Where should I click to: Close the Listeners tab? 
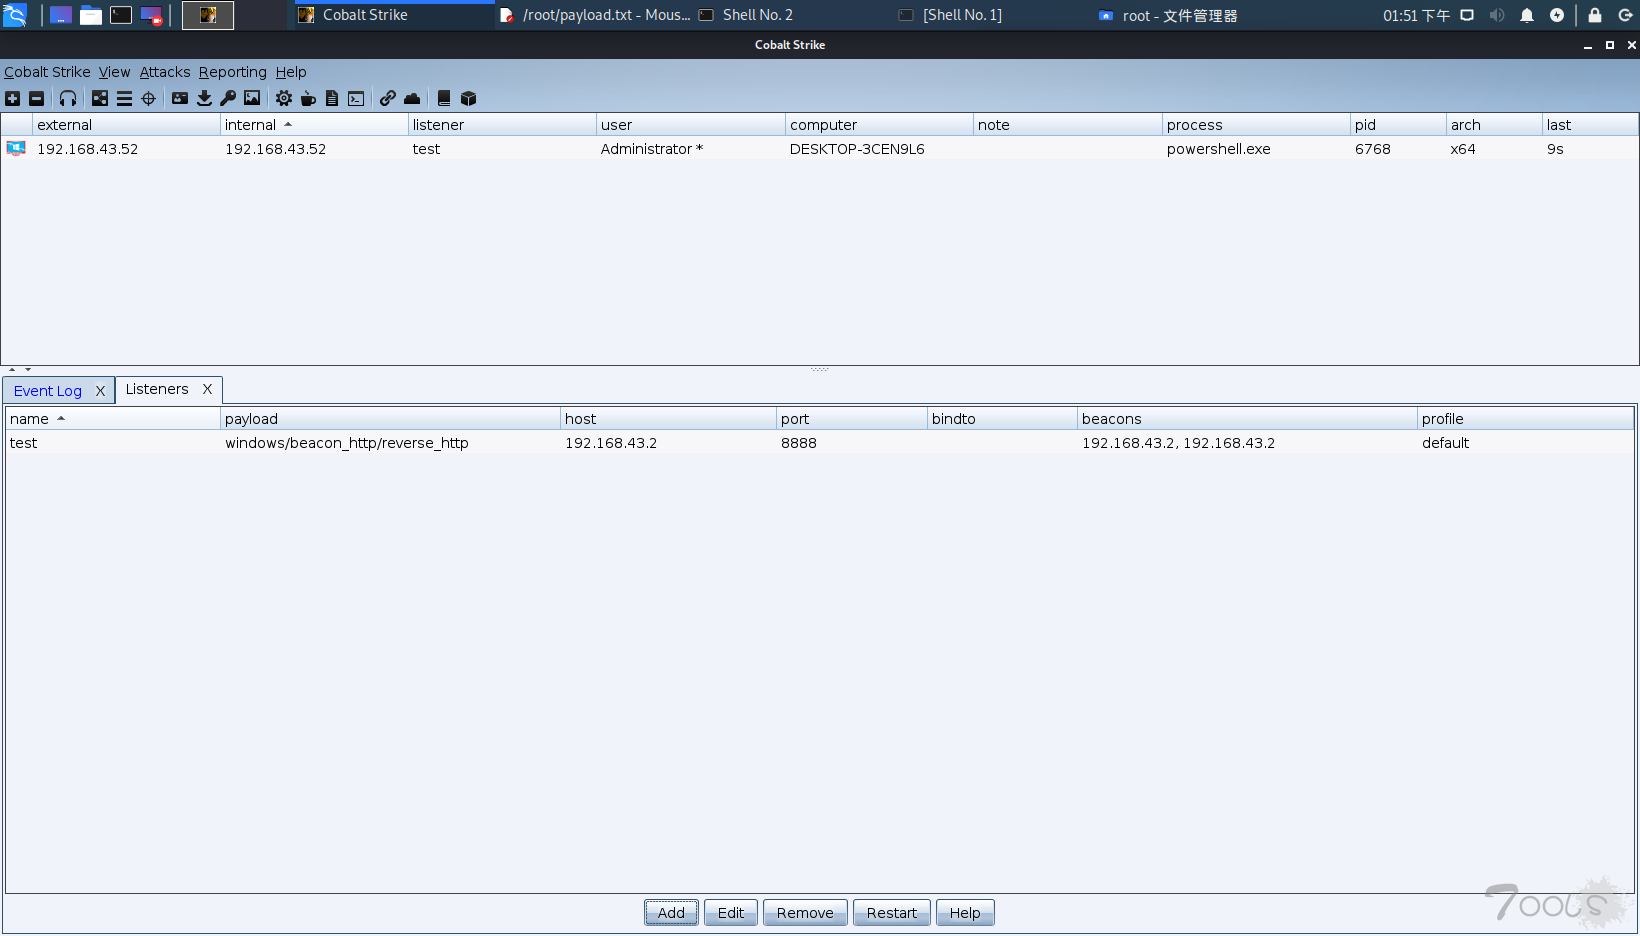pos(207,389)
